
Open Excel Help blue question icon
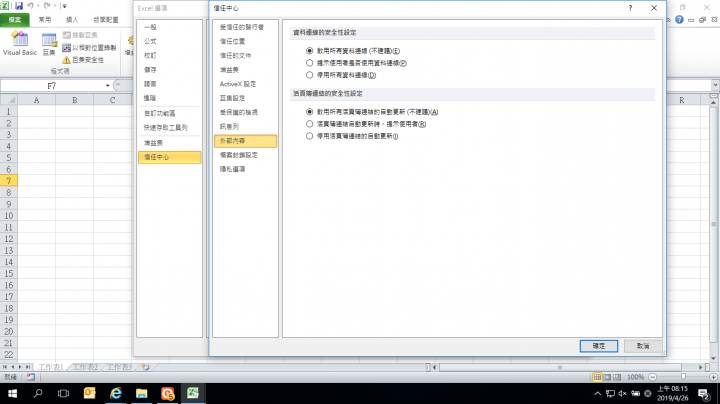click(x=679, y=19)
